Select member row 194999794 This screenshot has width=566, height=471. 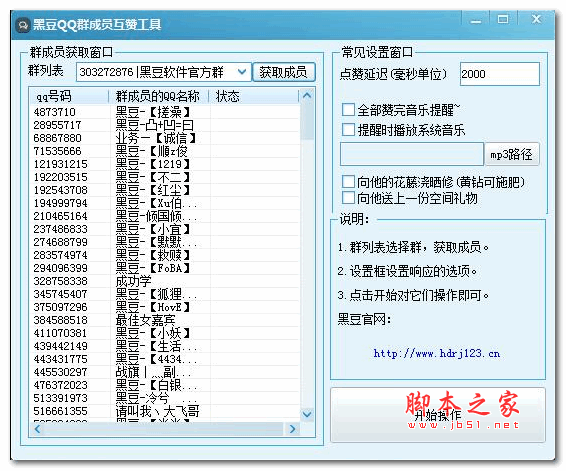[x=165, y=203]
